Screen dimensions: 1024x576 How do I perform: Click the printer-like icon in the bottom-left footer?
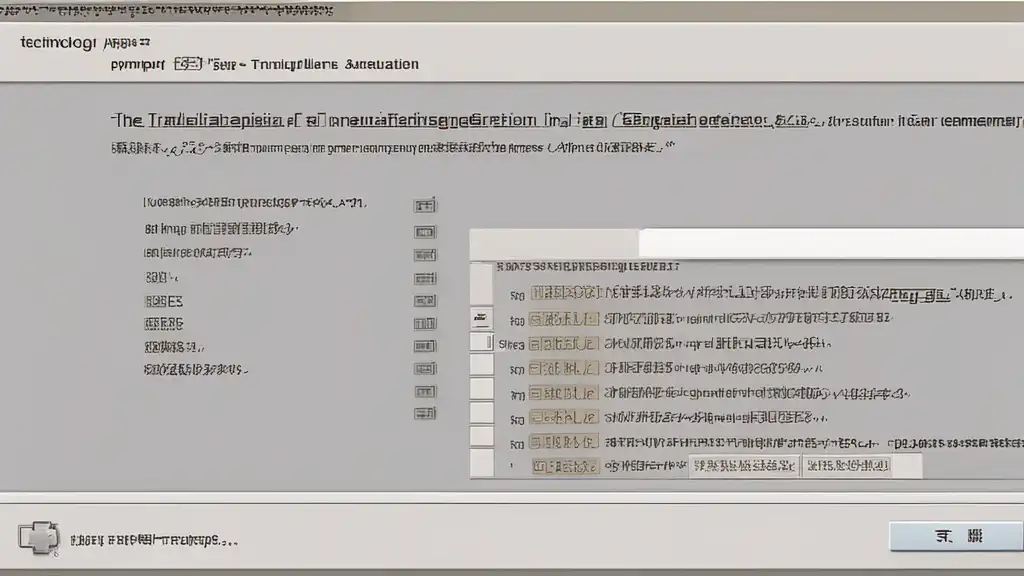[39, 538]
